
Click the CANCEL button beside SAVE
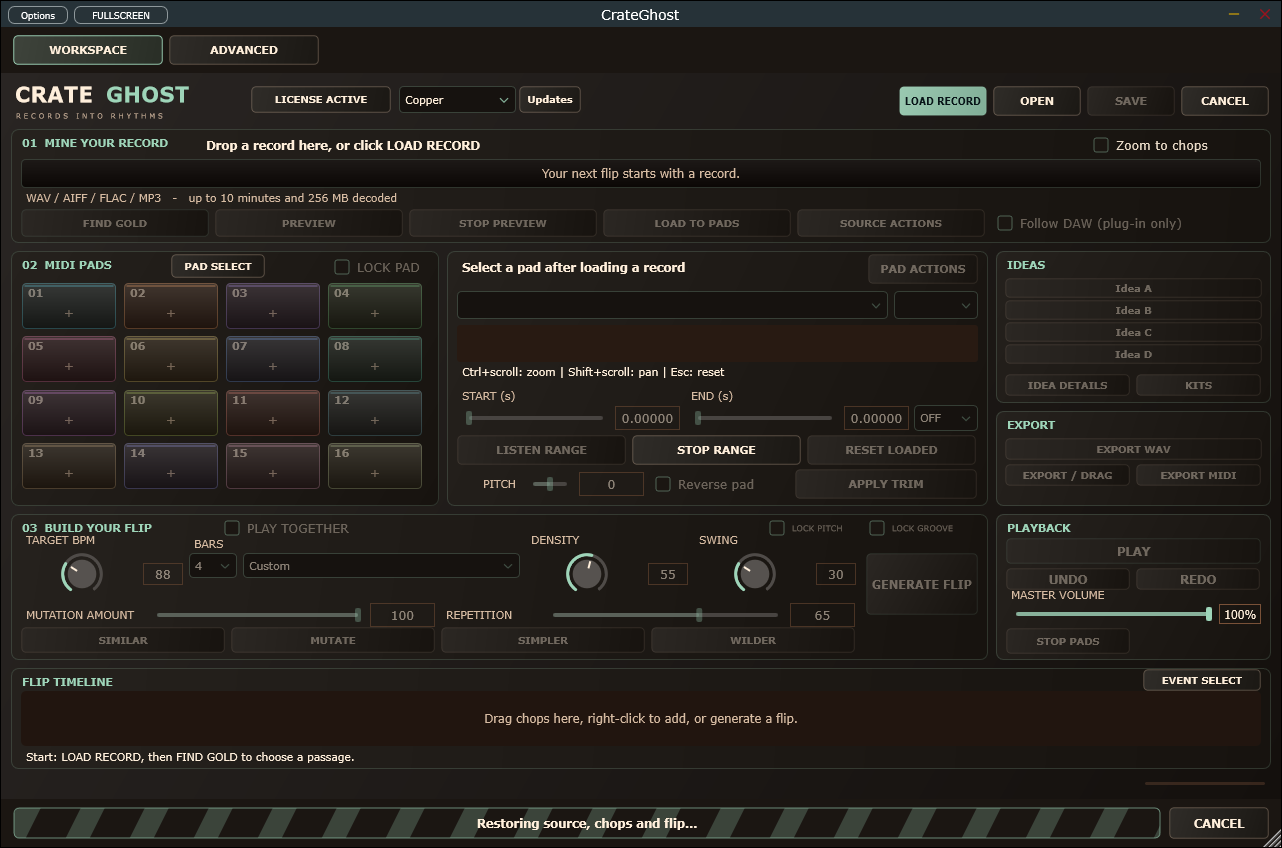[1225, 101]
